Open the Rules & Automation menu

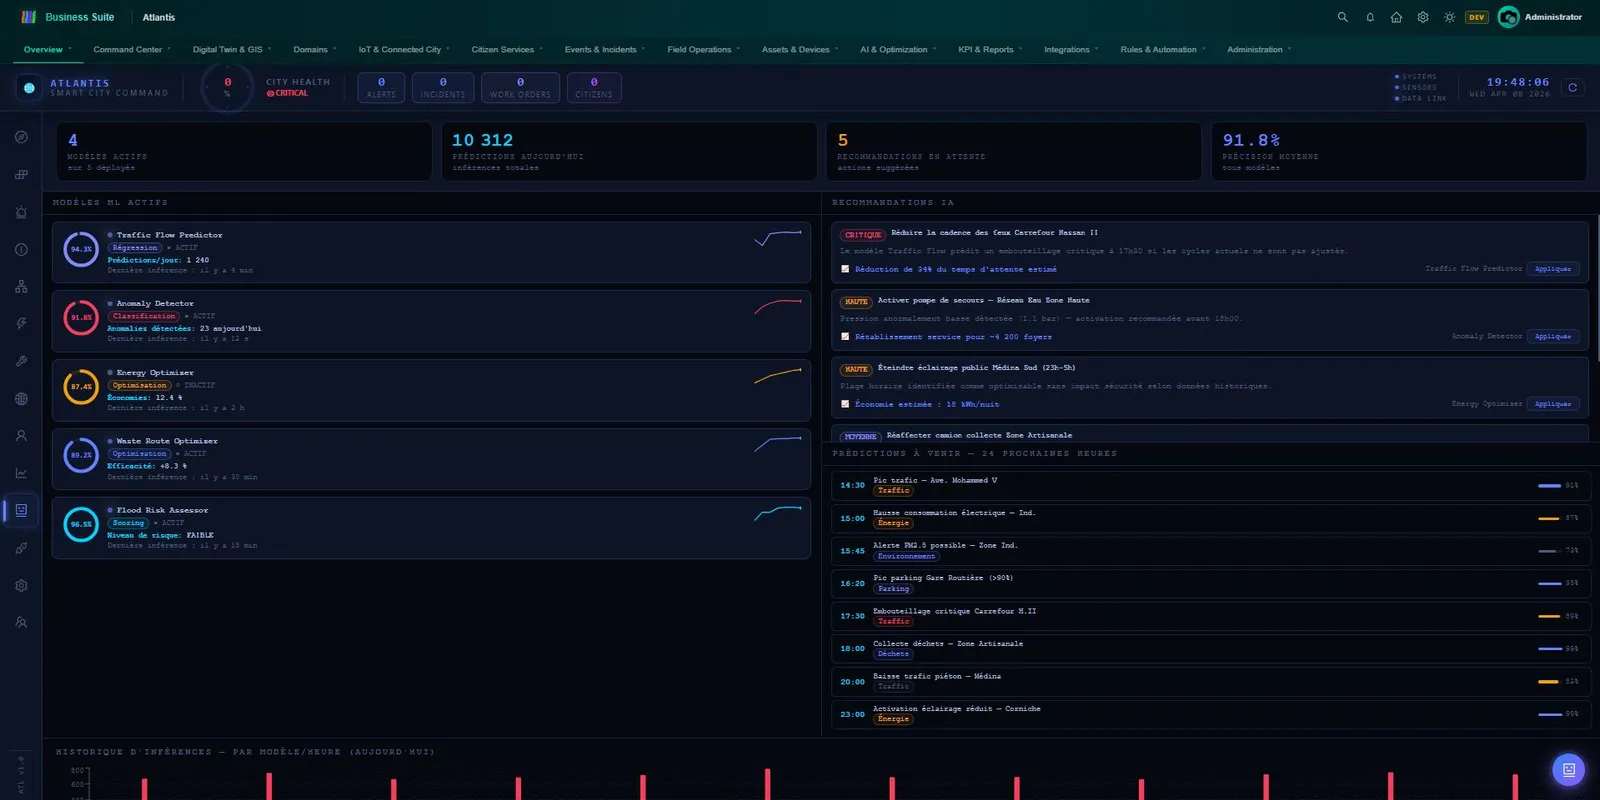click(x=1163, y=49)
